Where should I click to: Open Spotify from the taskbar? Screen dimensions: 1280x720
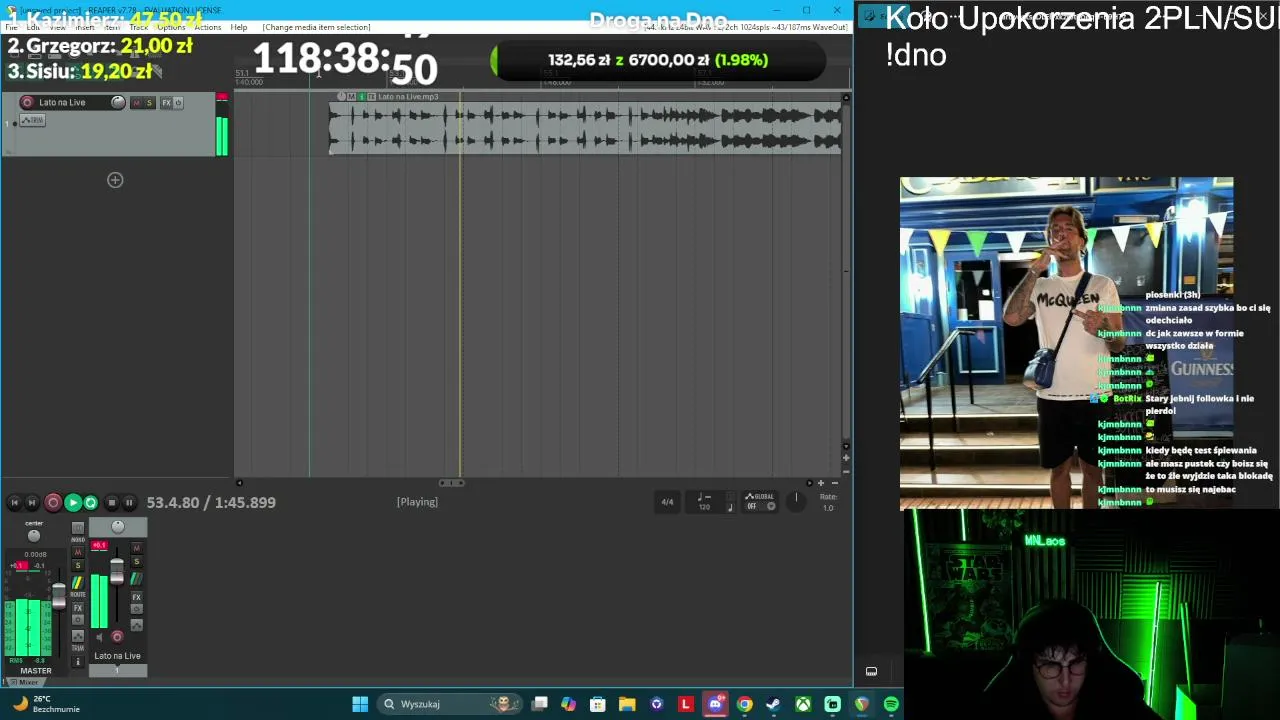pos(891,704)
